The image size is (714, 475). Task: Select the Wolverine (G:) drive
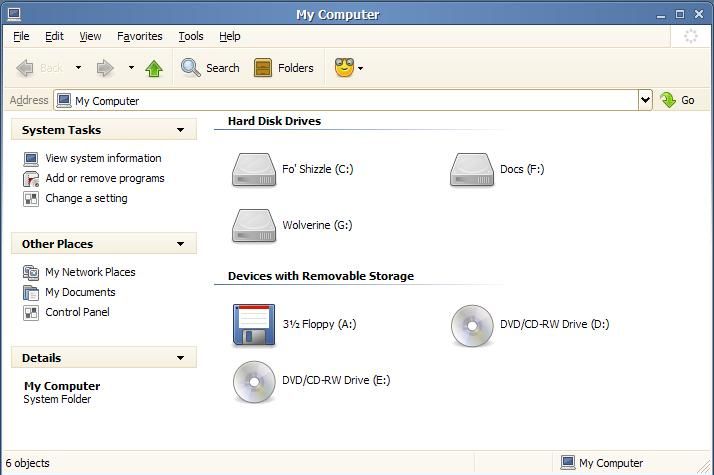(254, 225)
